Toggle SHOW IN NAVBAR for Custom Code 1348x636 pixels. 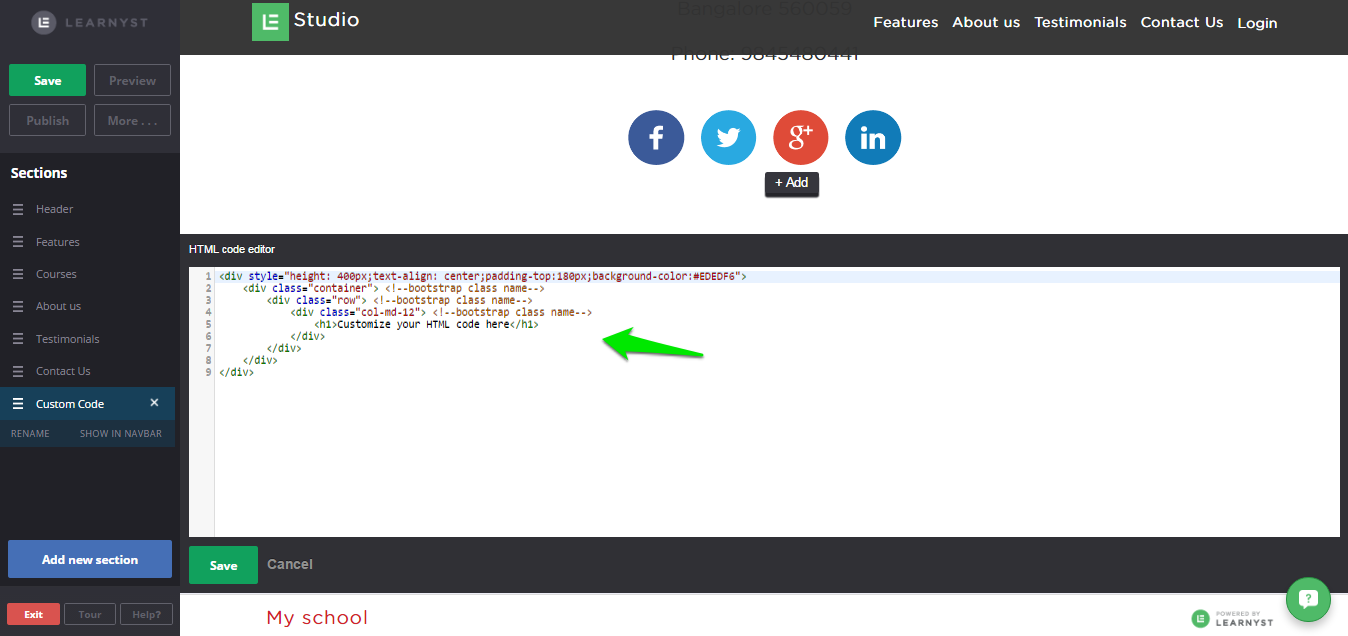point(121,434)
